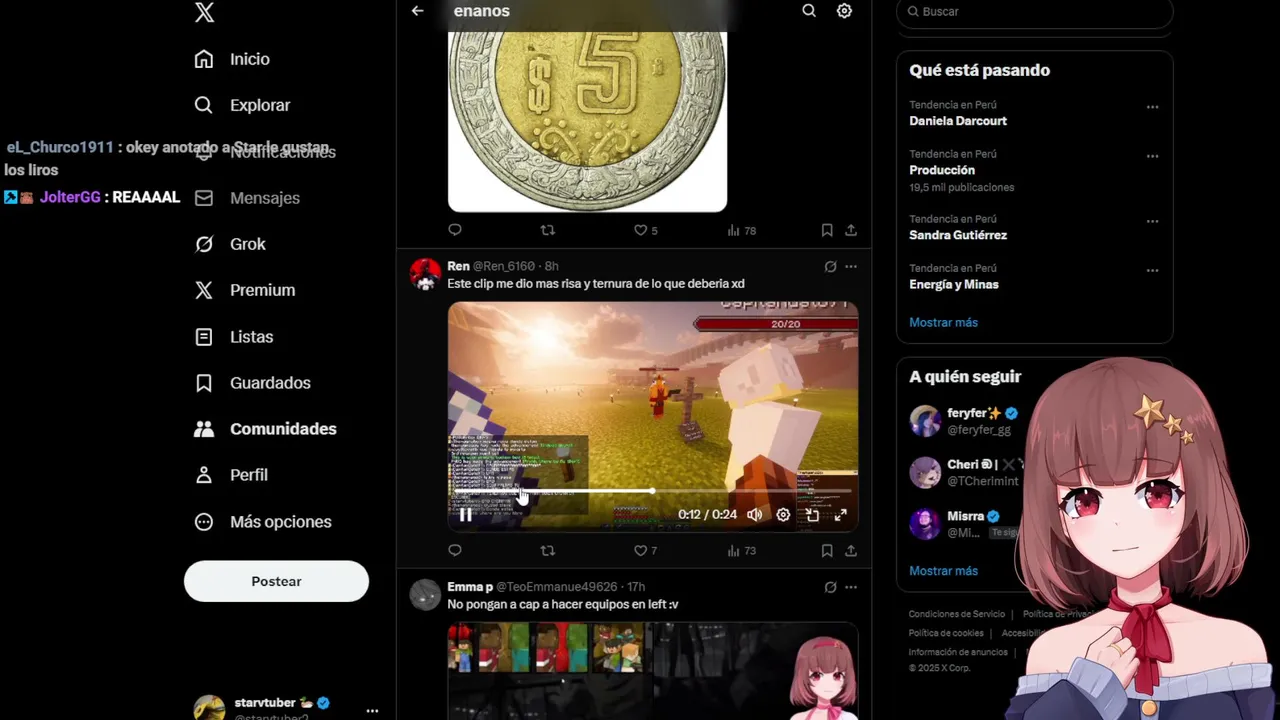Like Ren's post with 7 likes

[x=646, y=551]
